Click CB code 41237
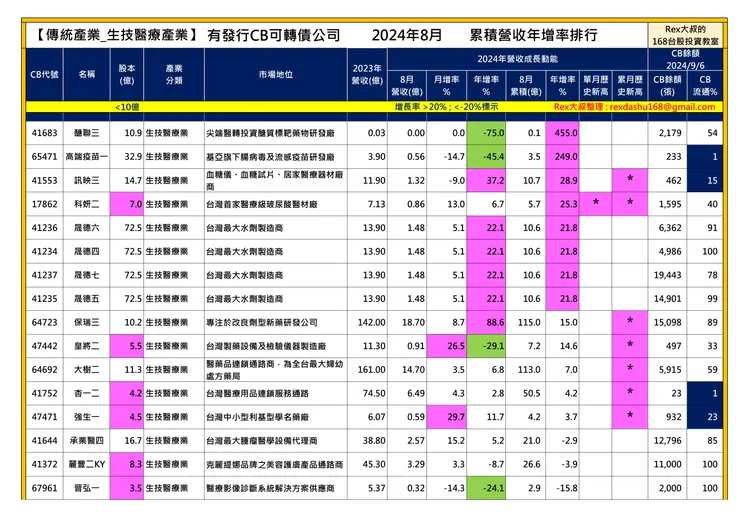 (44, 275)
